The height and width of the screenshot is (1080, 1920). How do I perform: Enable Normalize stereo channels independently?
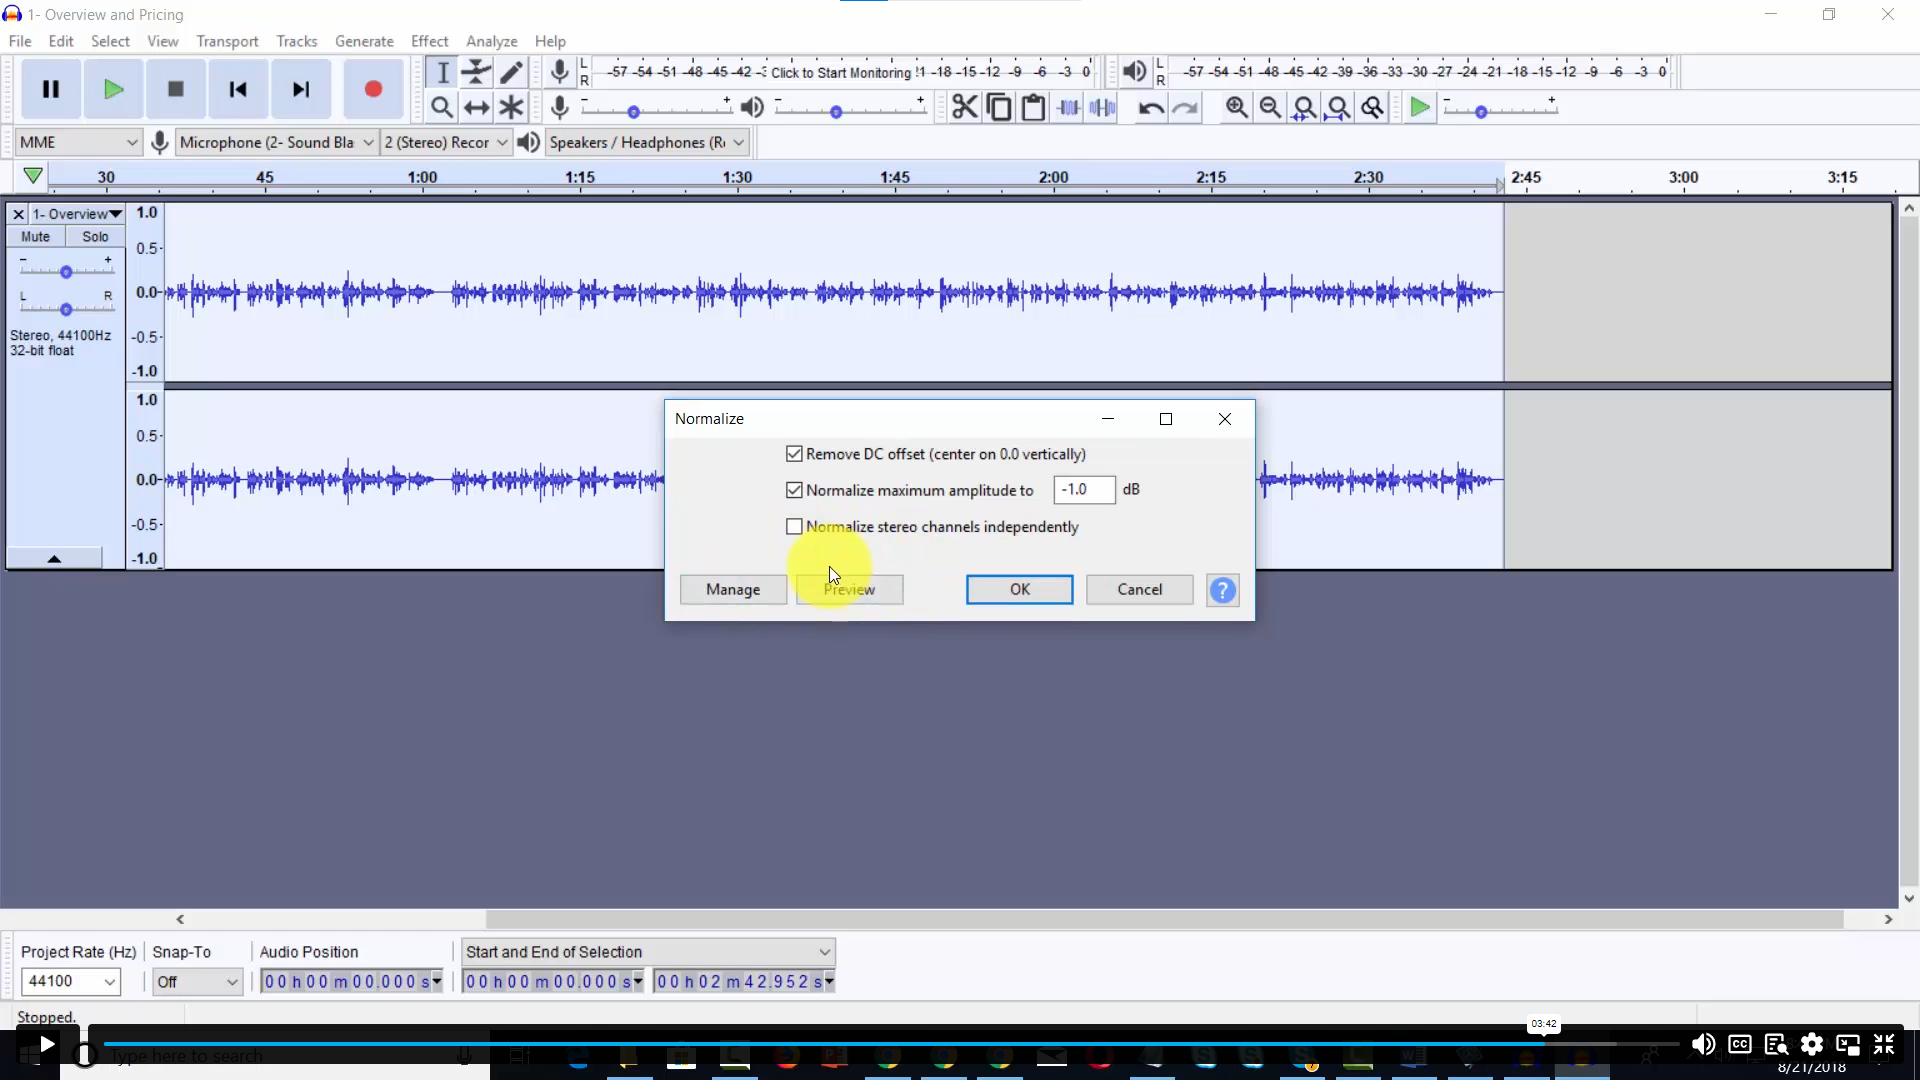794,527
